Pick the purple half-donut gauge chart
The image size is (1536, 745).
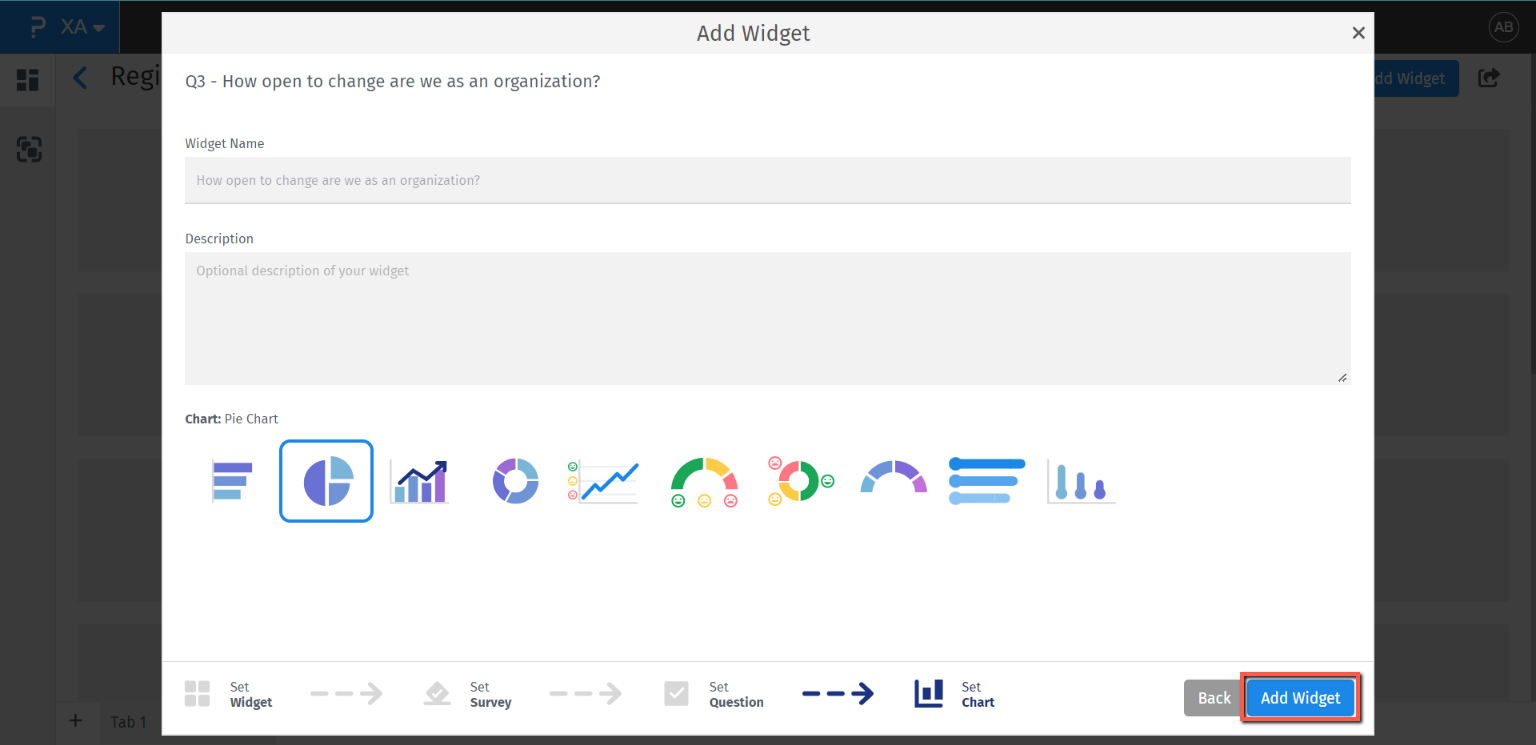[x=893, y=478]
